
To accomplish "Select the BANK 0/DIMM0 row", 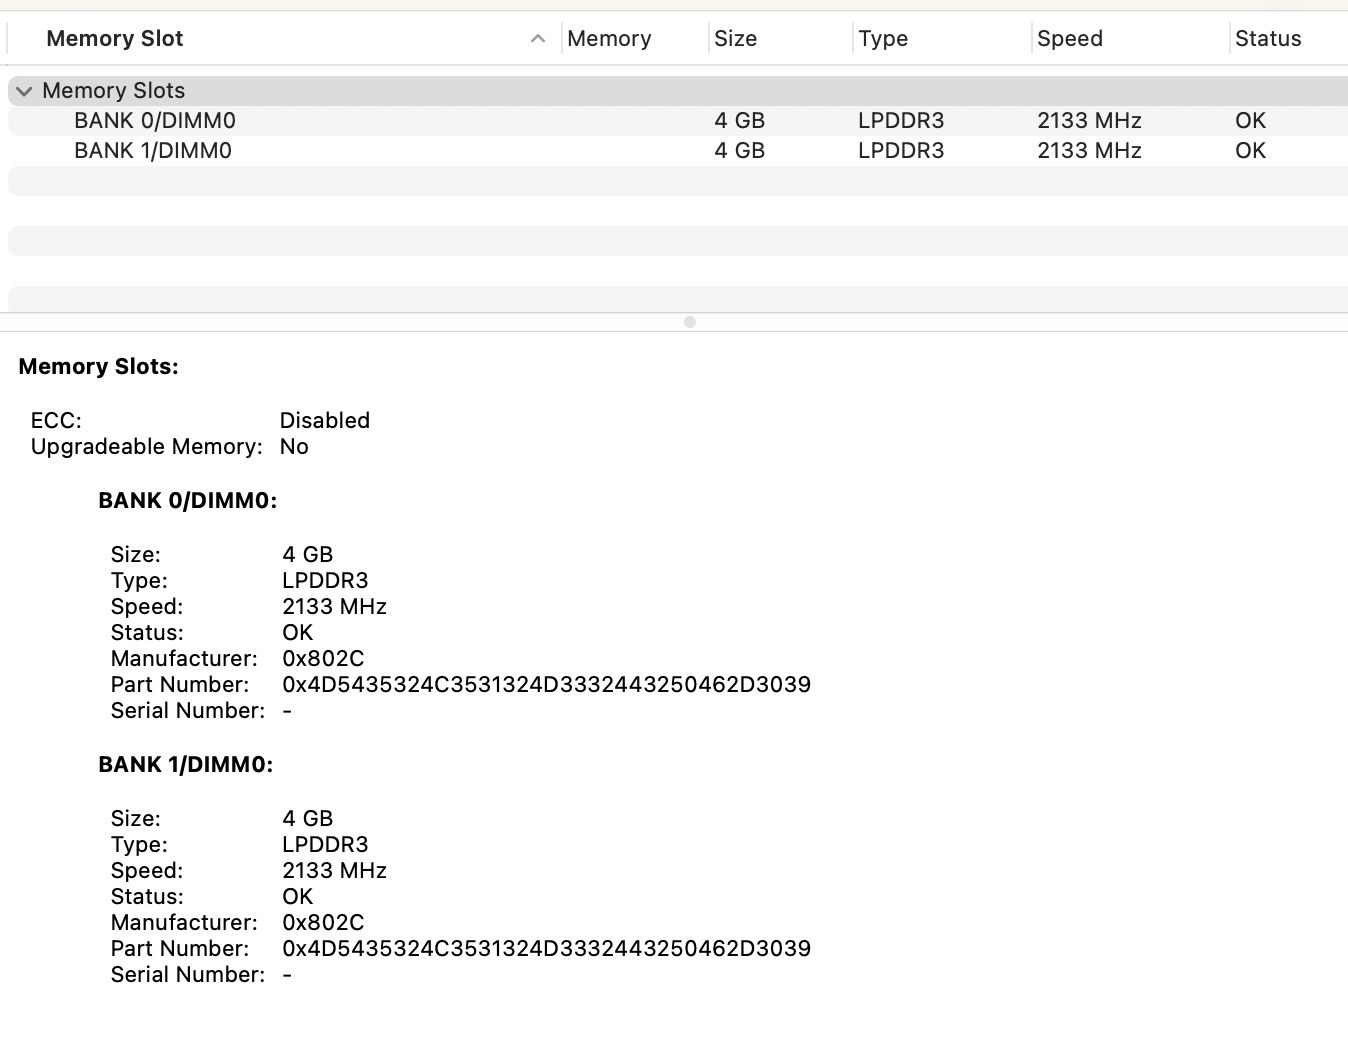I will [x=678, y=121].
